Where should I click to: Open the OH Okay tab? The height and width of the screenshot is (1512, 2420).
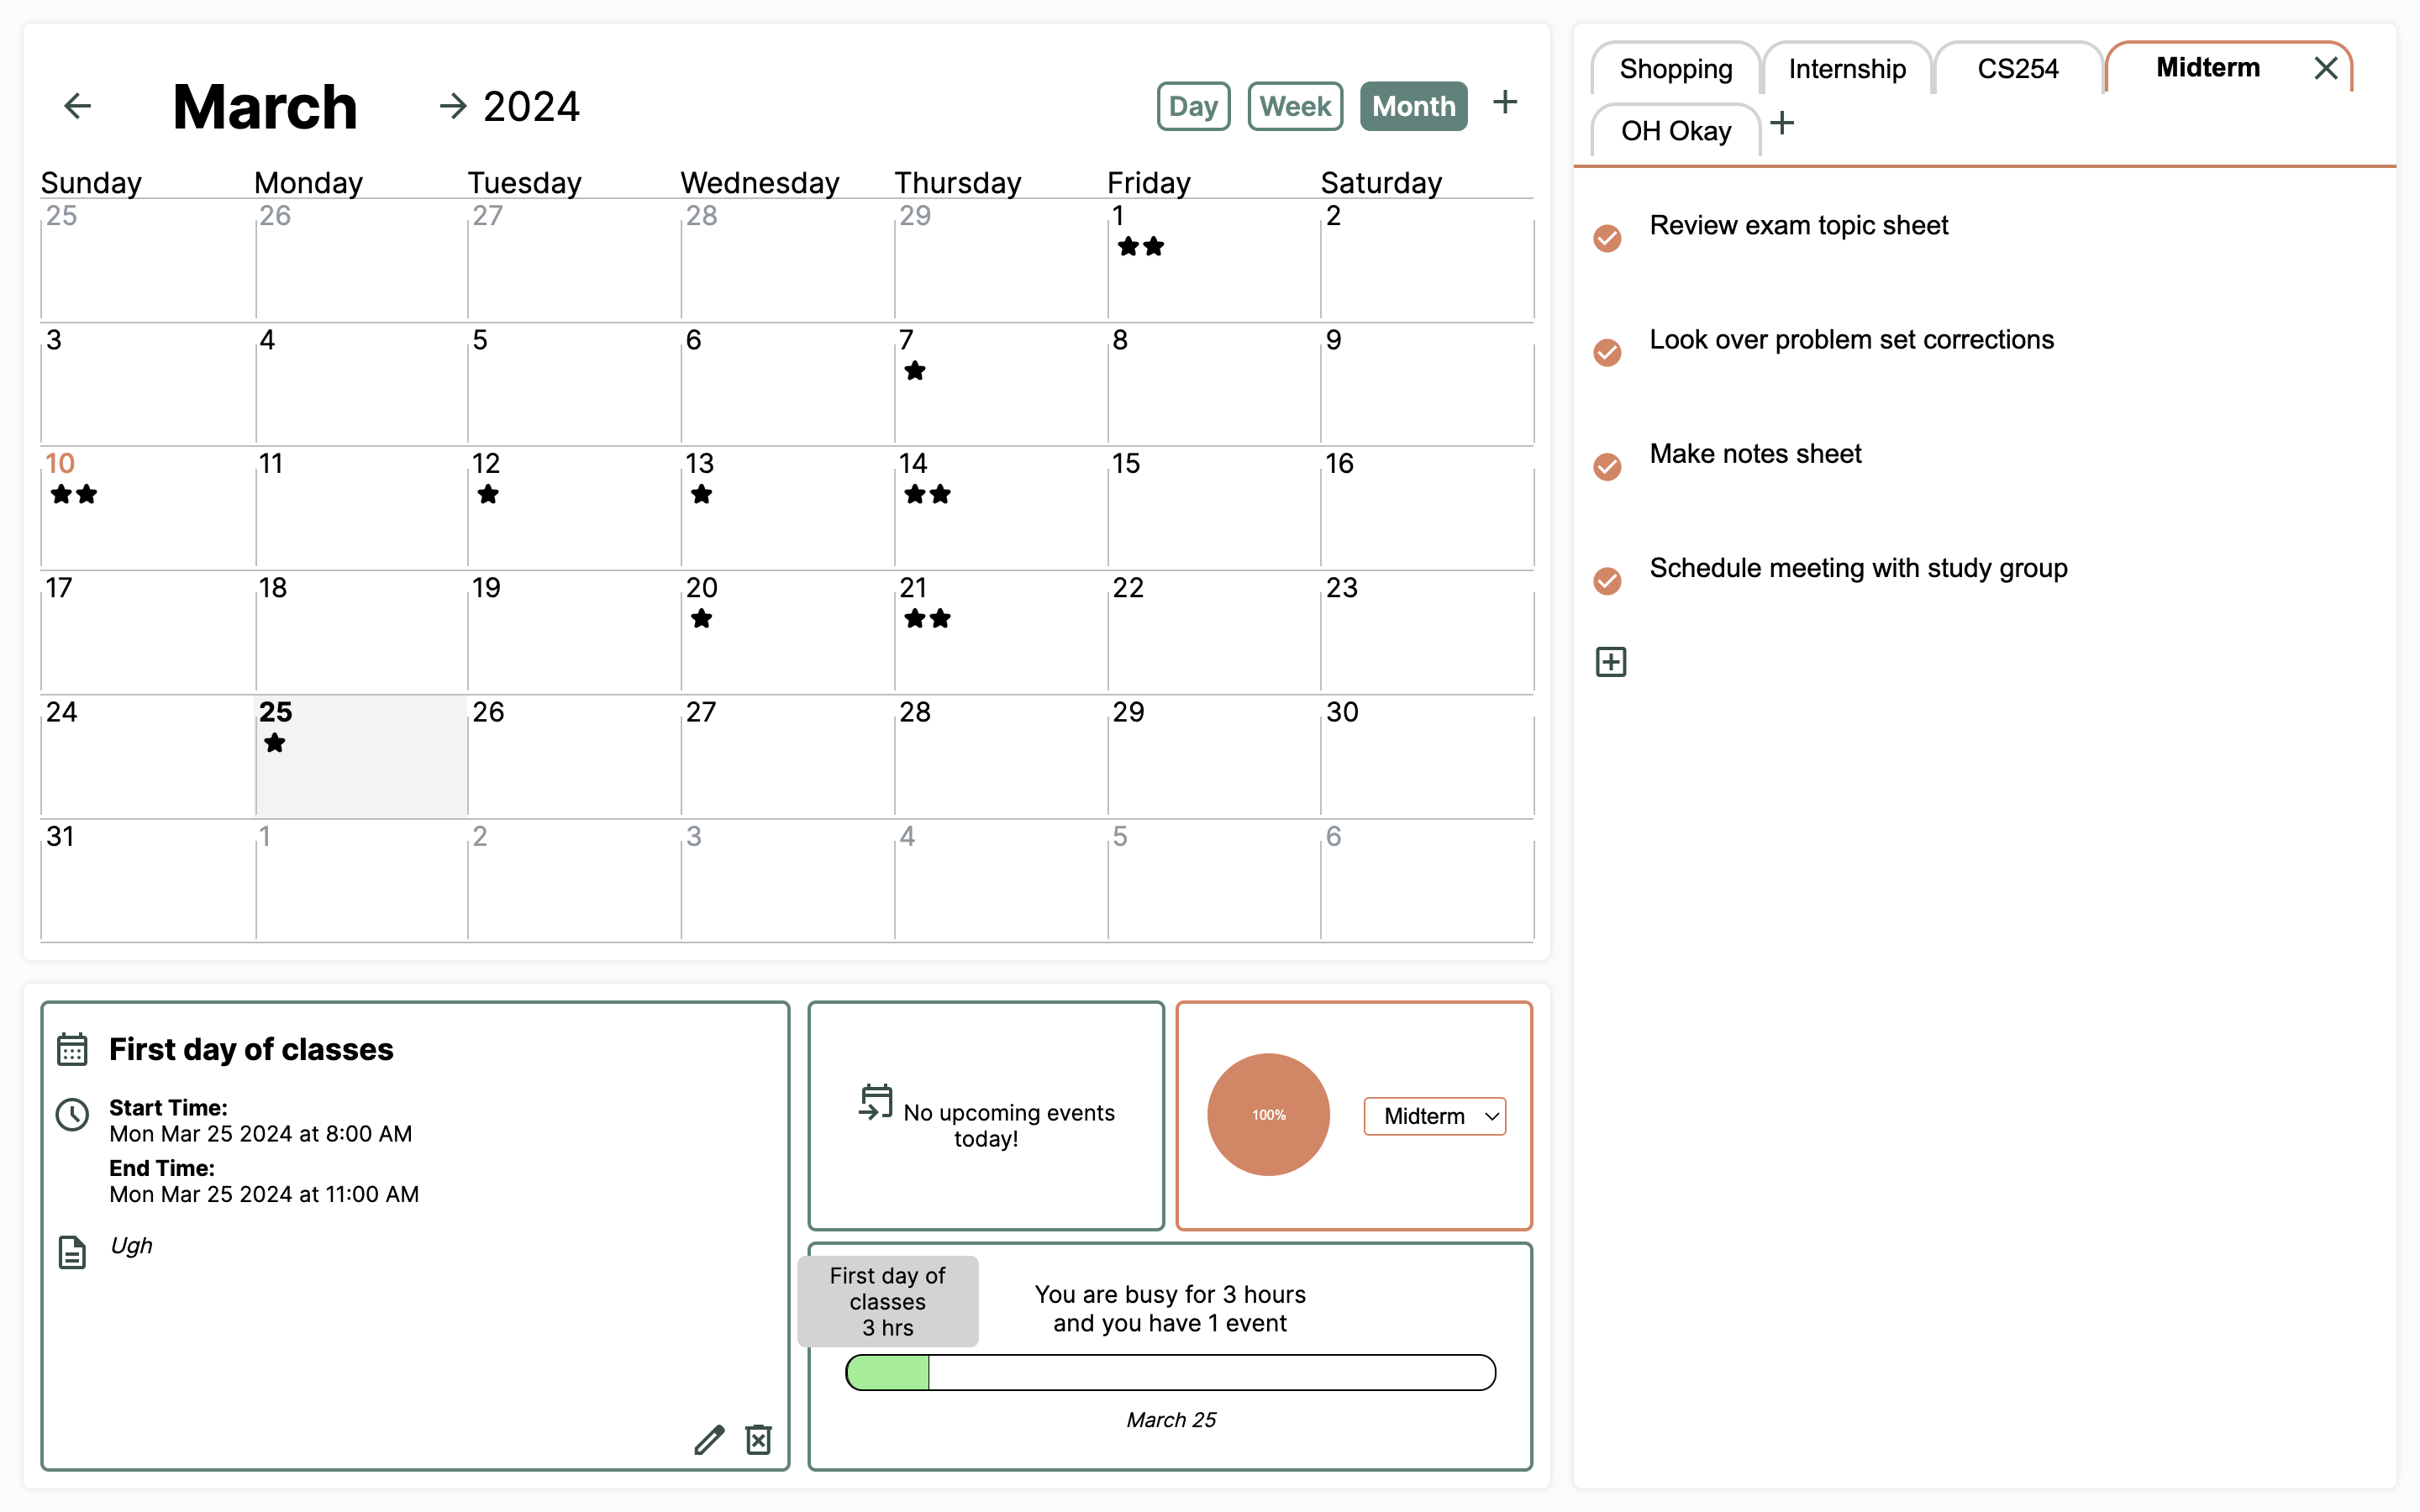click(x=1675, y=131)
